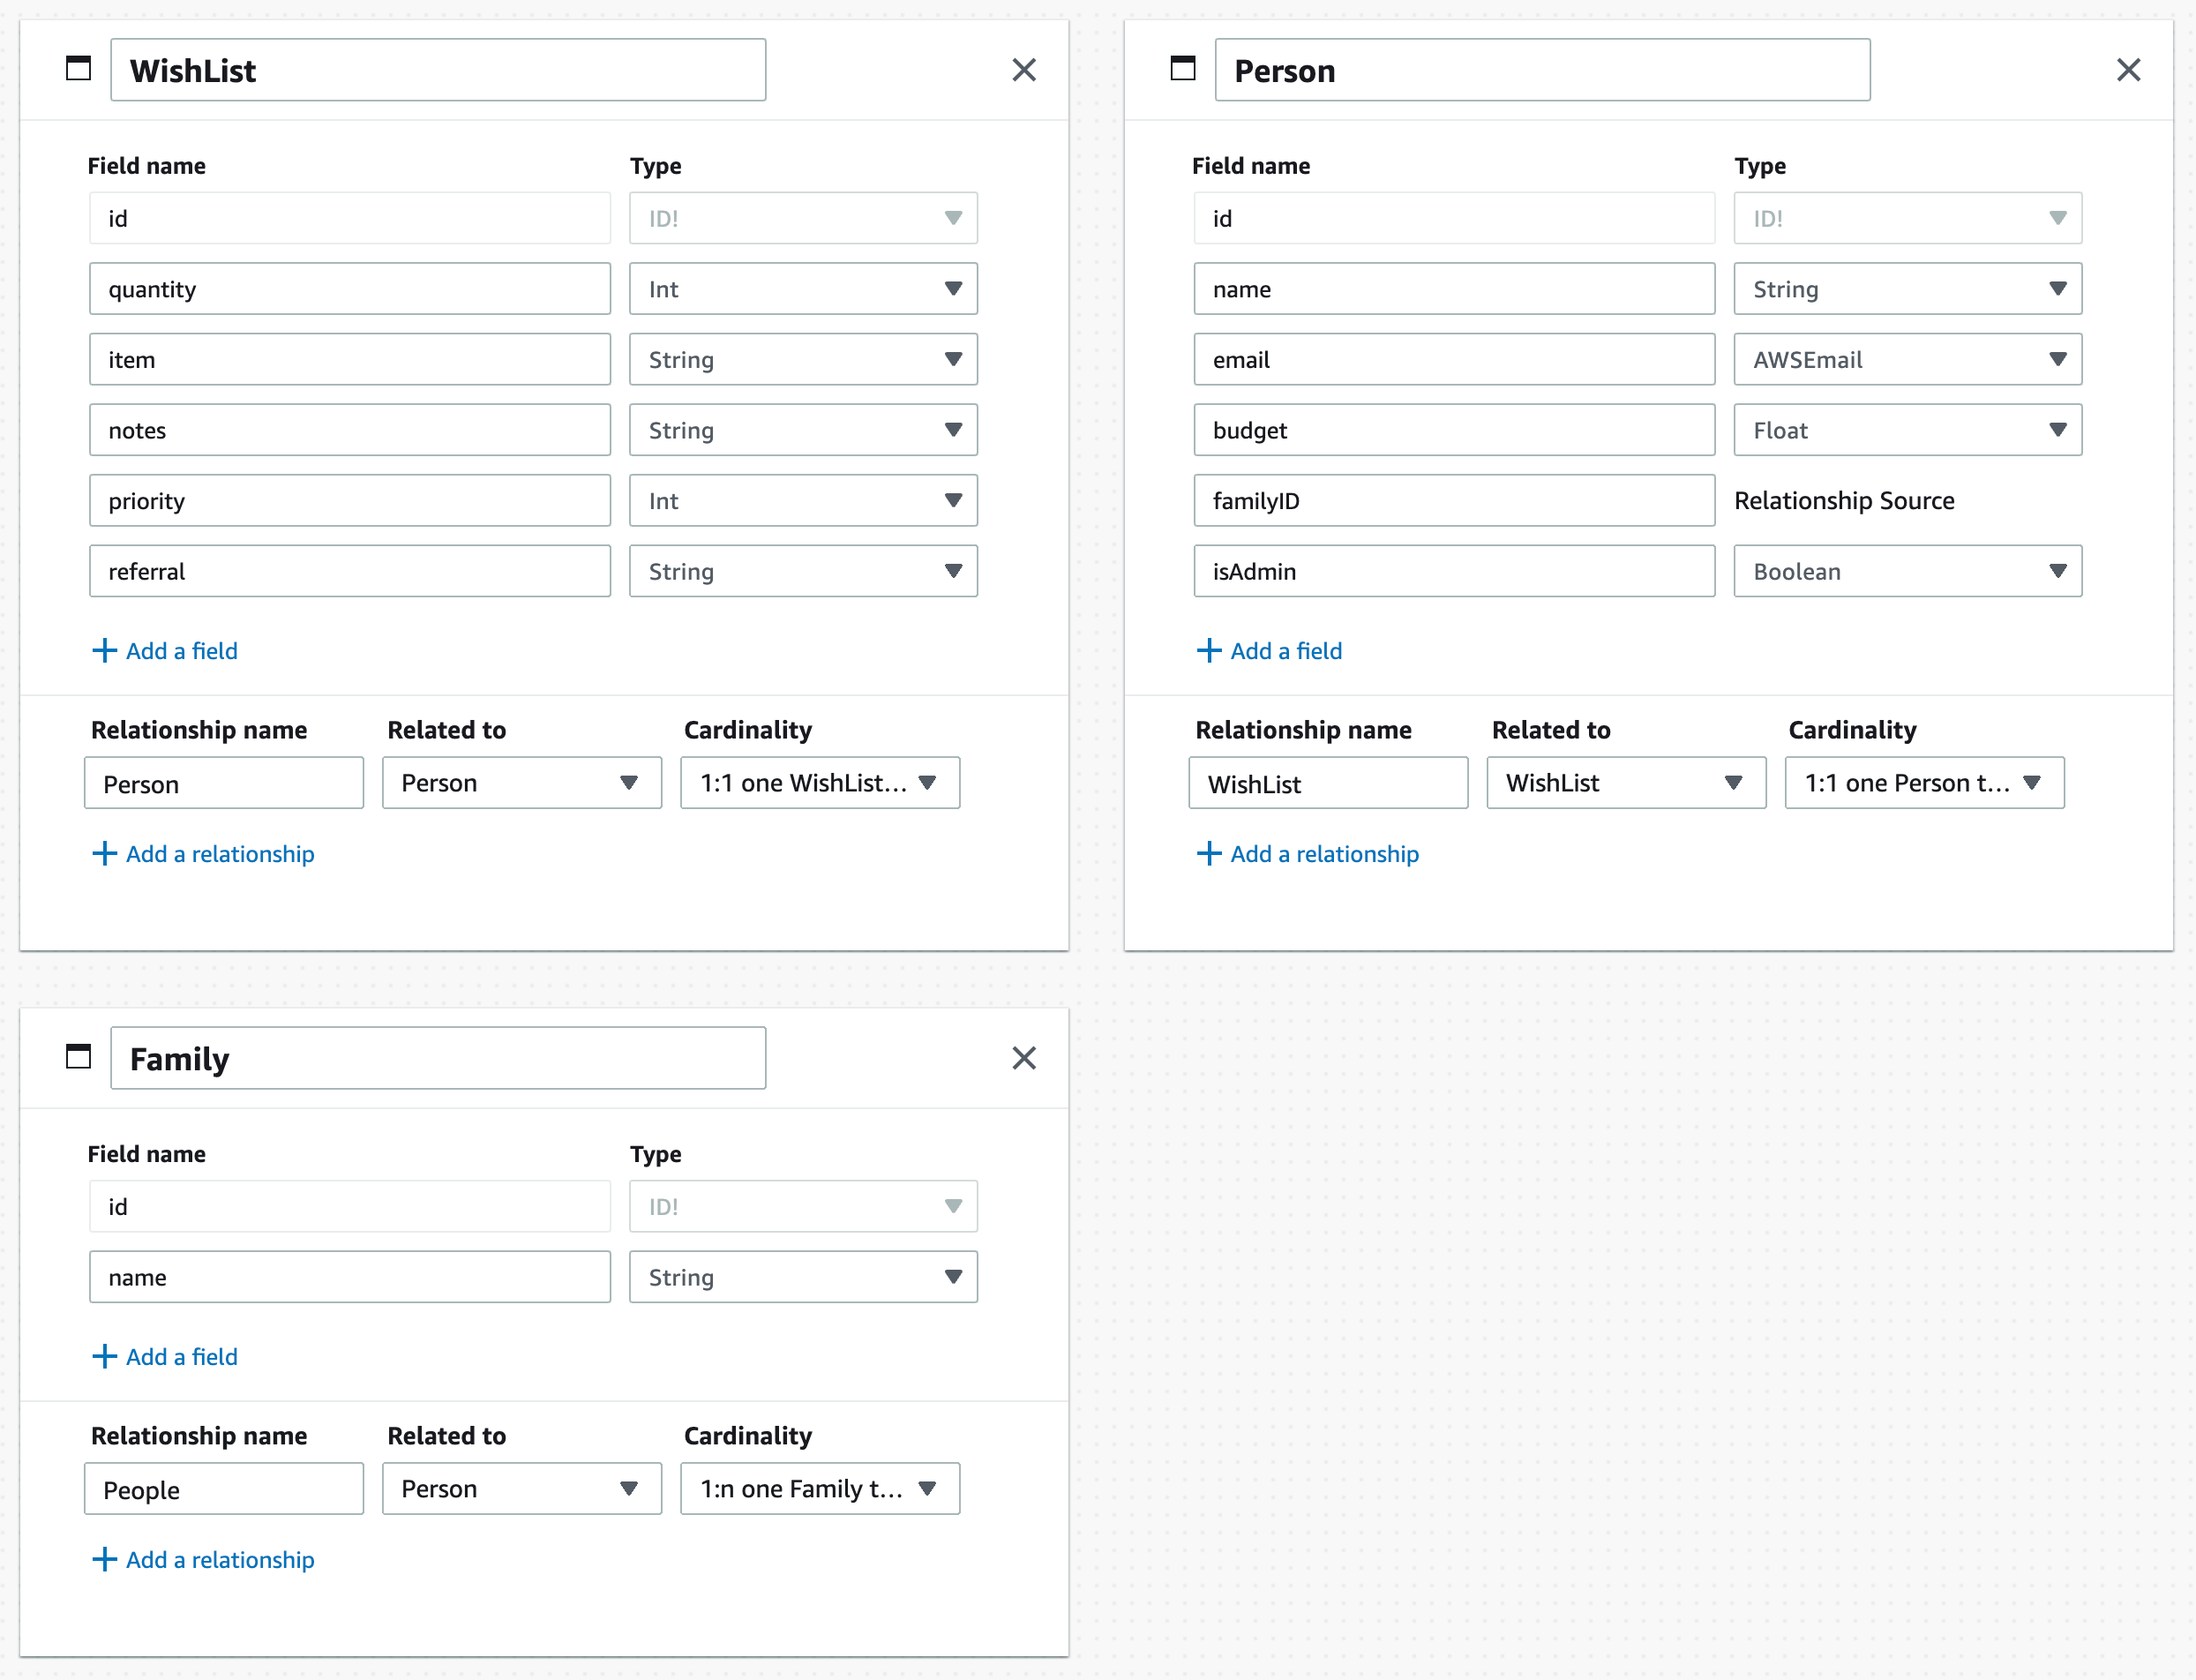Viewport: 2196px width, 1680px height.
Task: Open the 1:n cardinality dropdown in Family model
Action: (819, 1488)
